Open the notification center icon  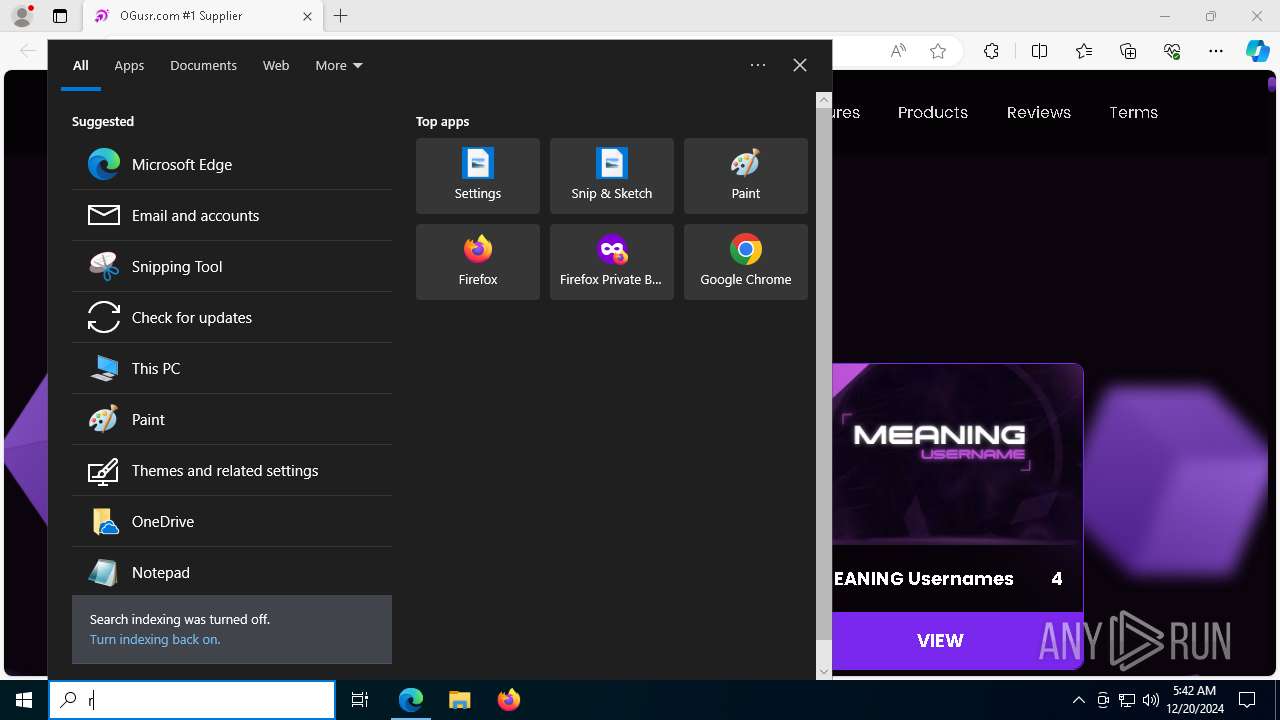pyautogui.click(x=1247, y=700)
